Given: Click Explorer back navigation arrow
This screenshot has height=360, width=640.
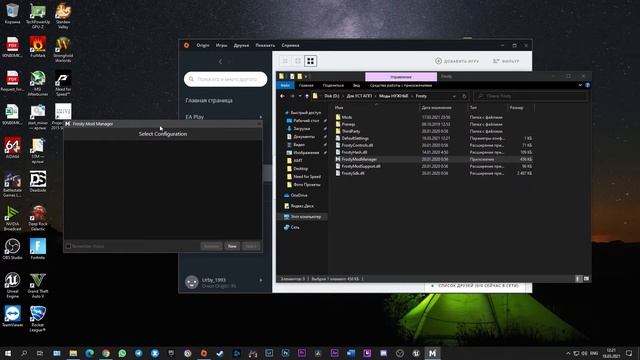Looking at the screenshot, I should click(282, 96).
